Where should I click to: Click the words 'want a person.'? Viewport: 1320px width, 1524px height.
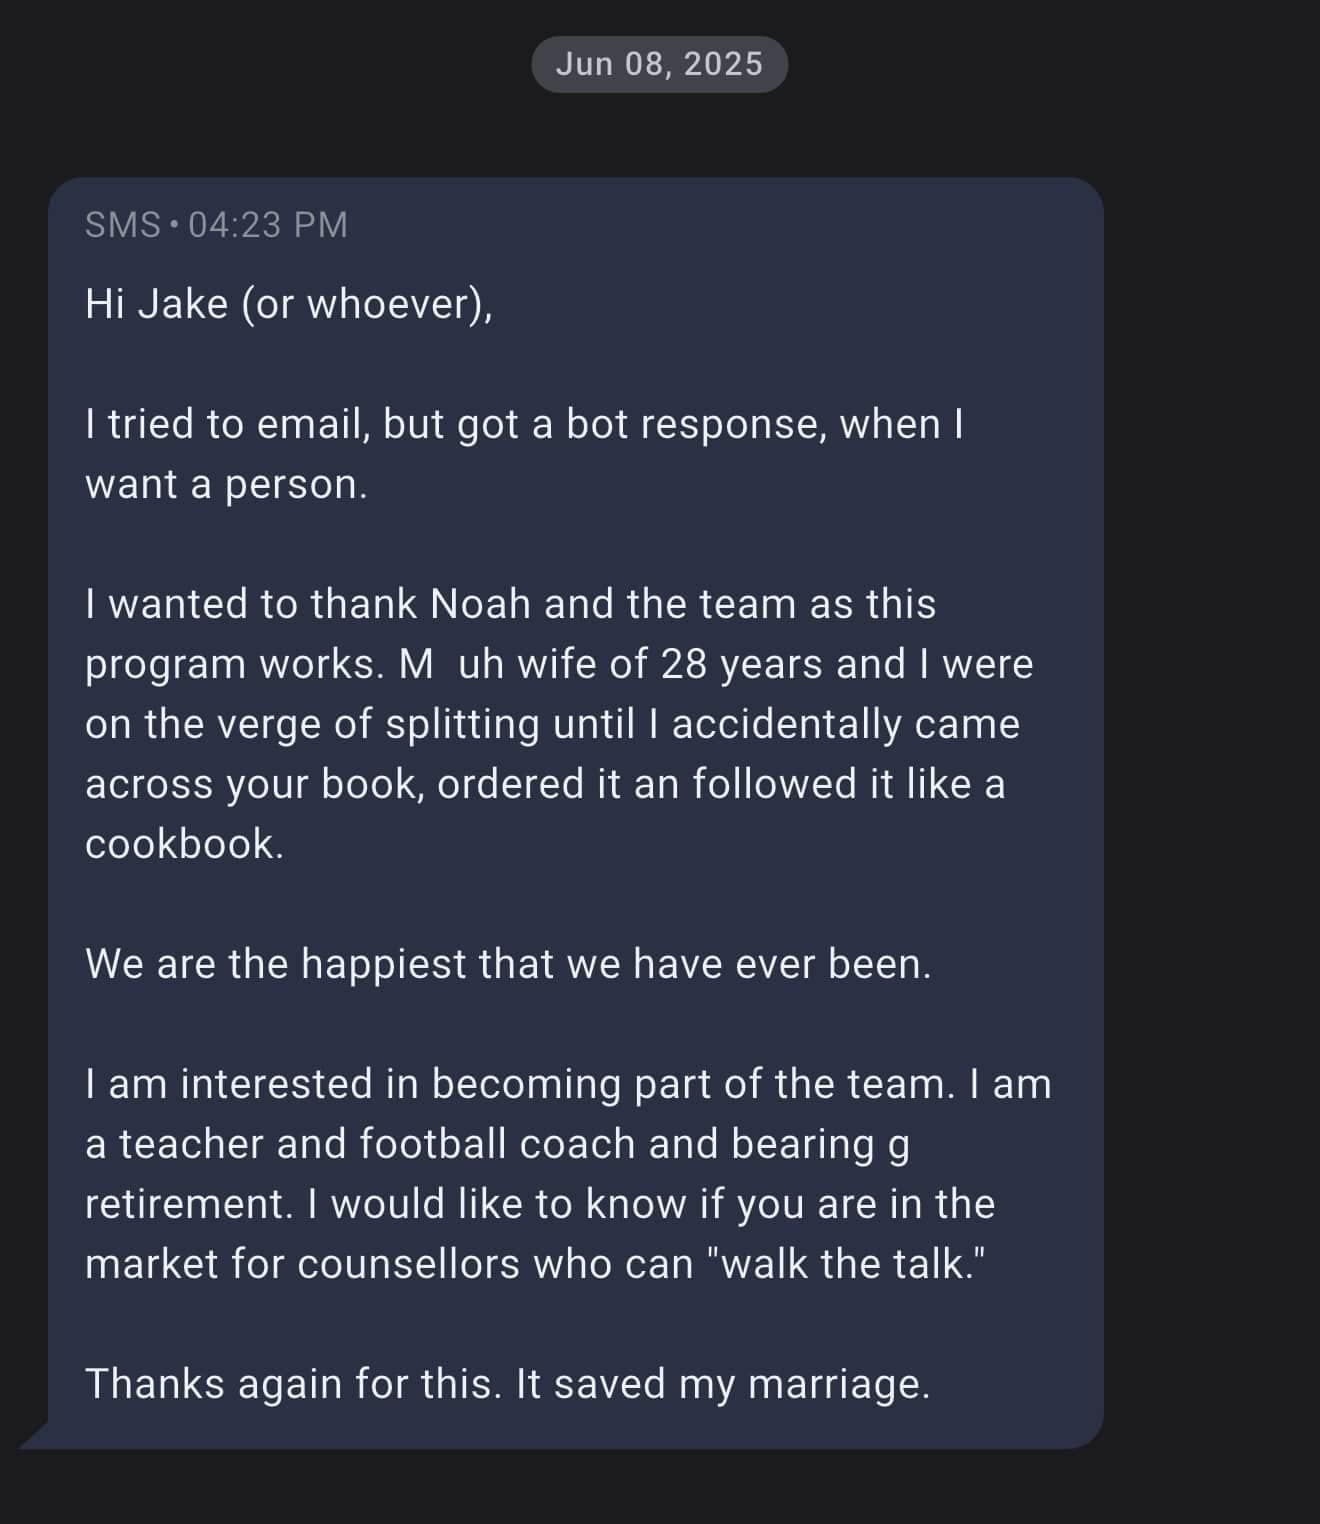pos(227,484)
